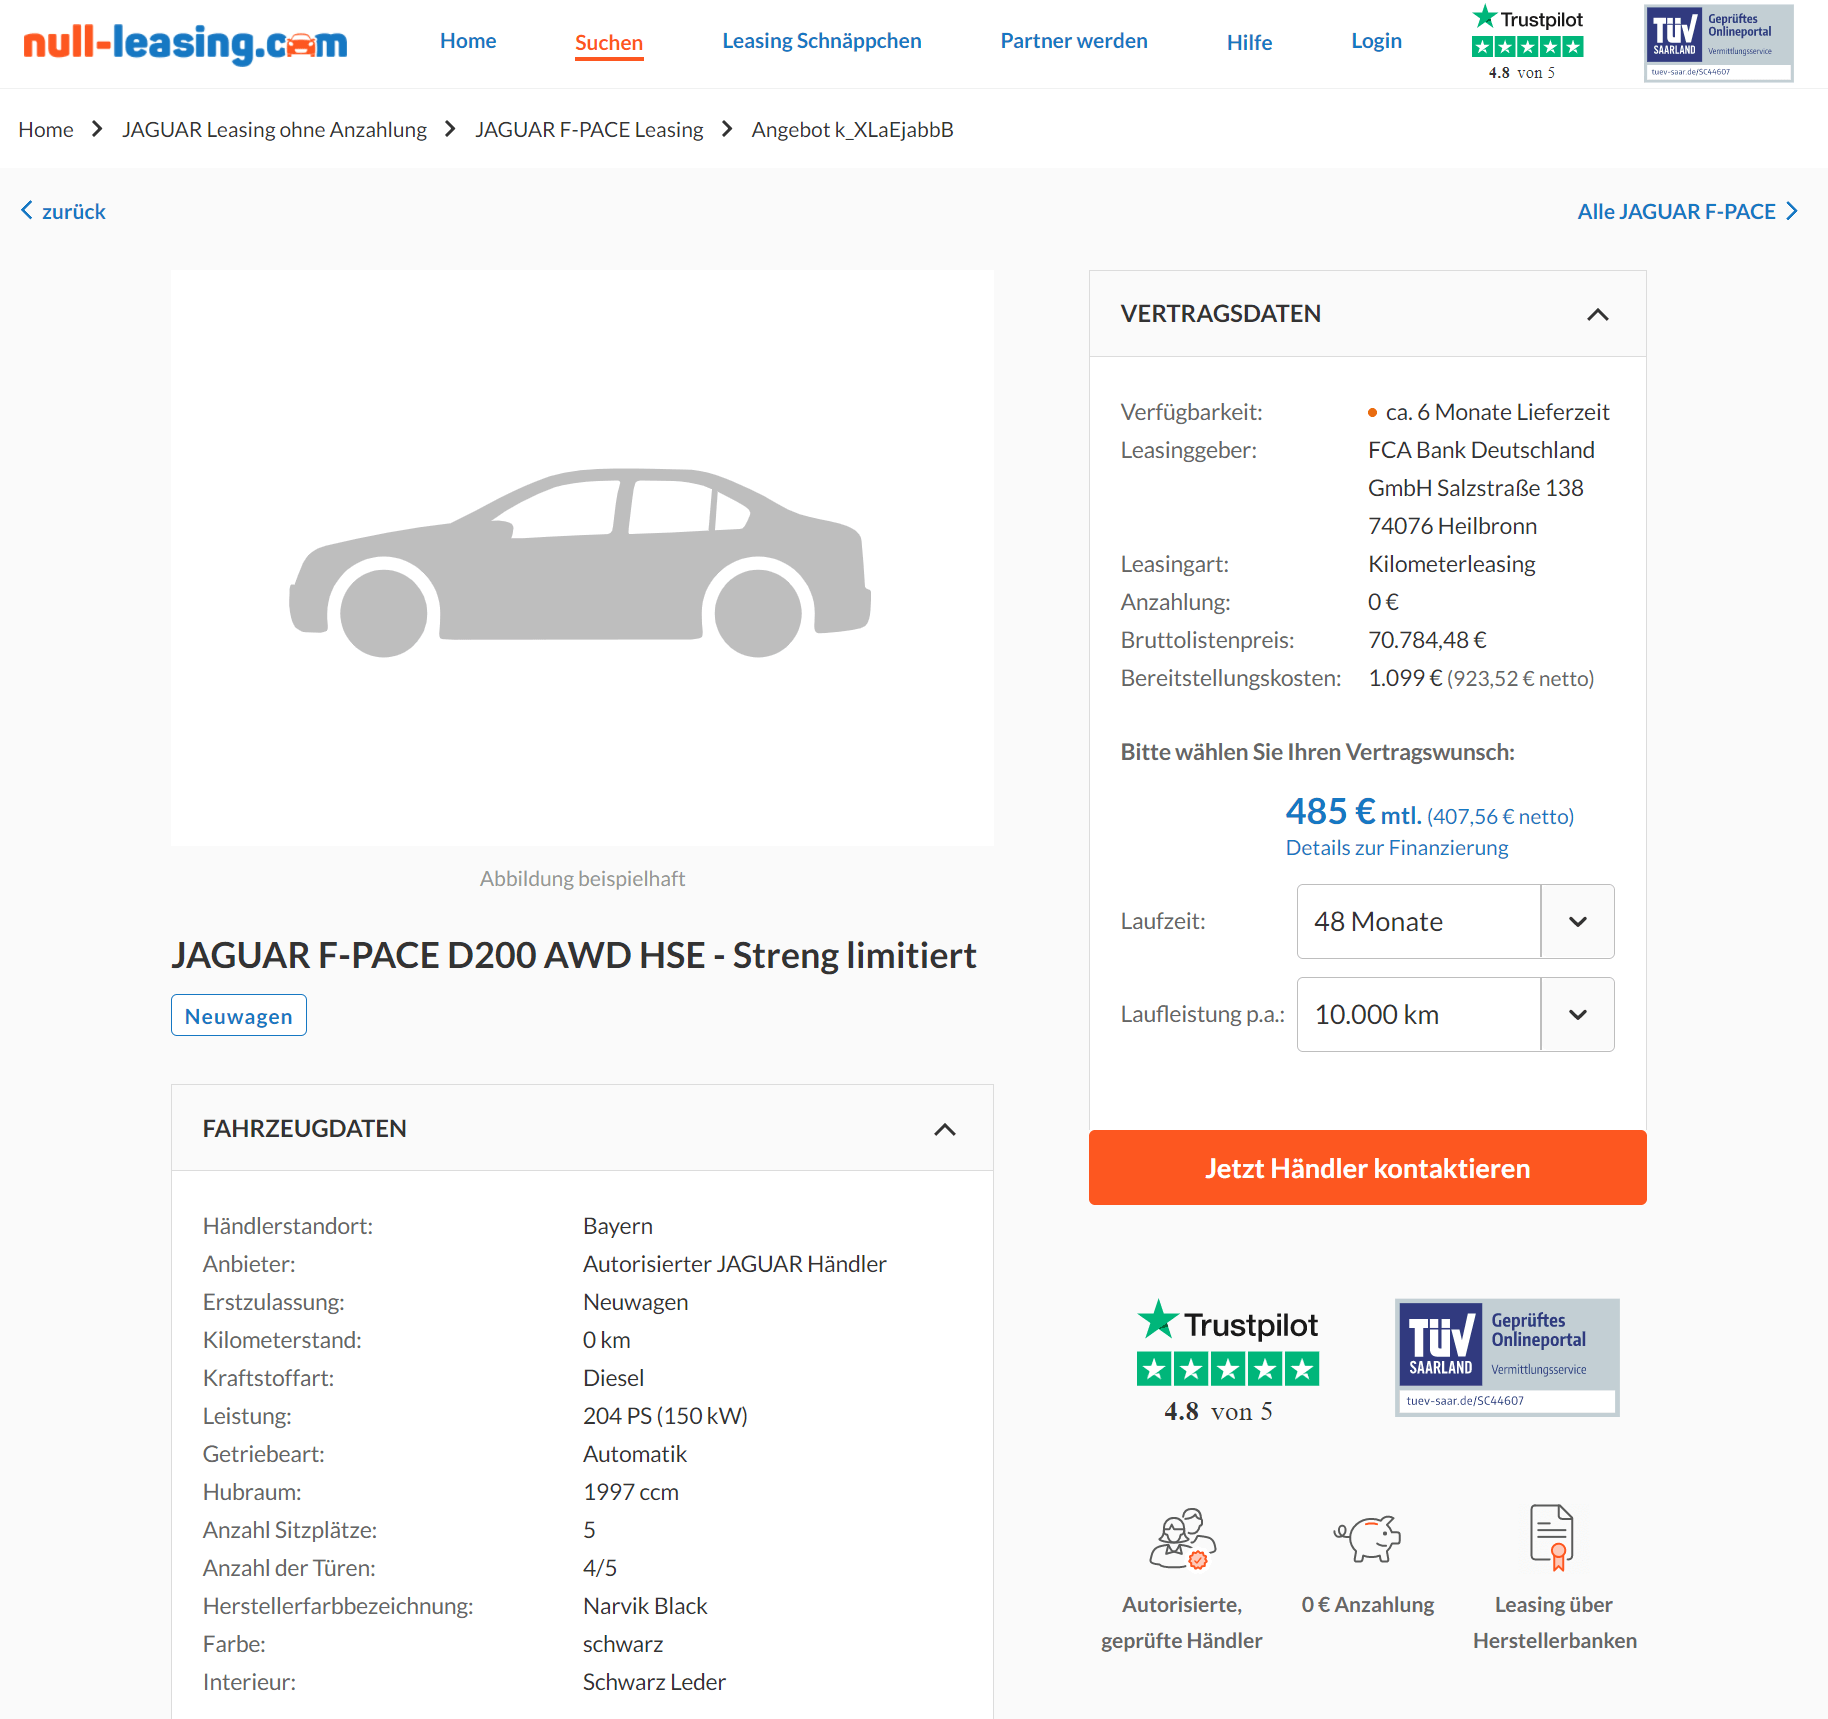Click the Laufzeit dropdown arrow
The height and width of the screenshot is (1719, 1828).
(x=1578, y=921)
